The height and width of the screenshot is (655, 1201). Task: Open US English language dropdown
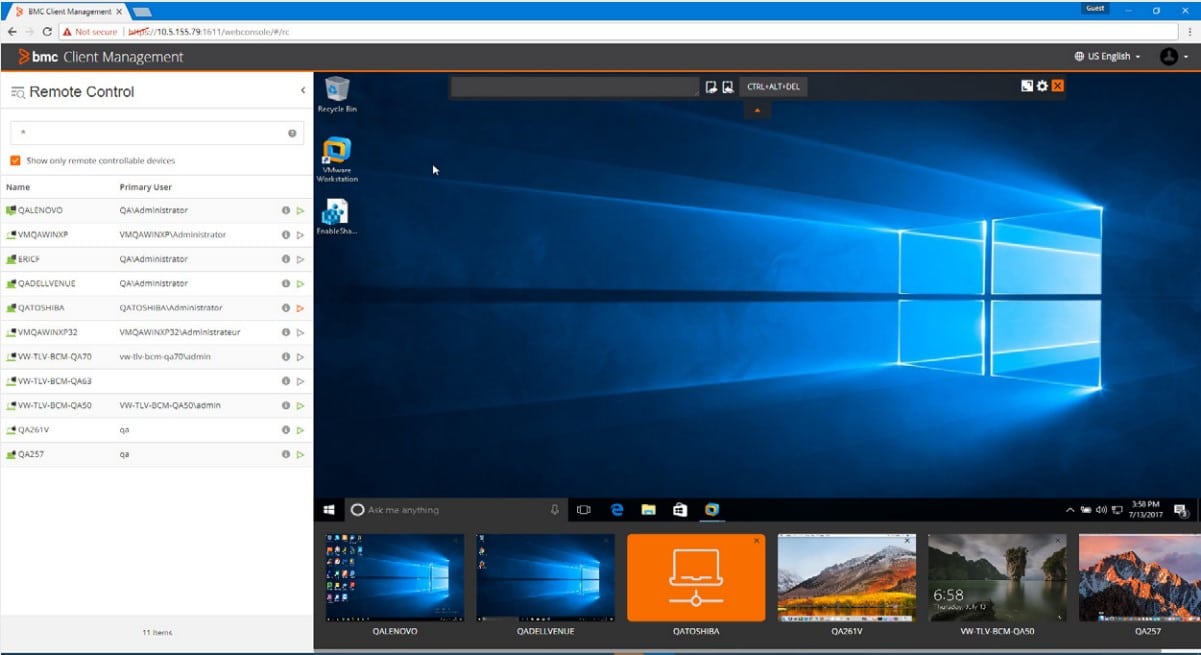click(x=1108, y=57)
